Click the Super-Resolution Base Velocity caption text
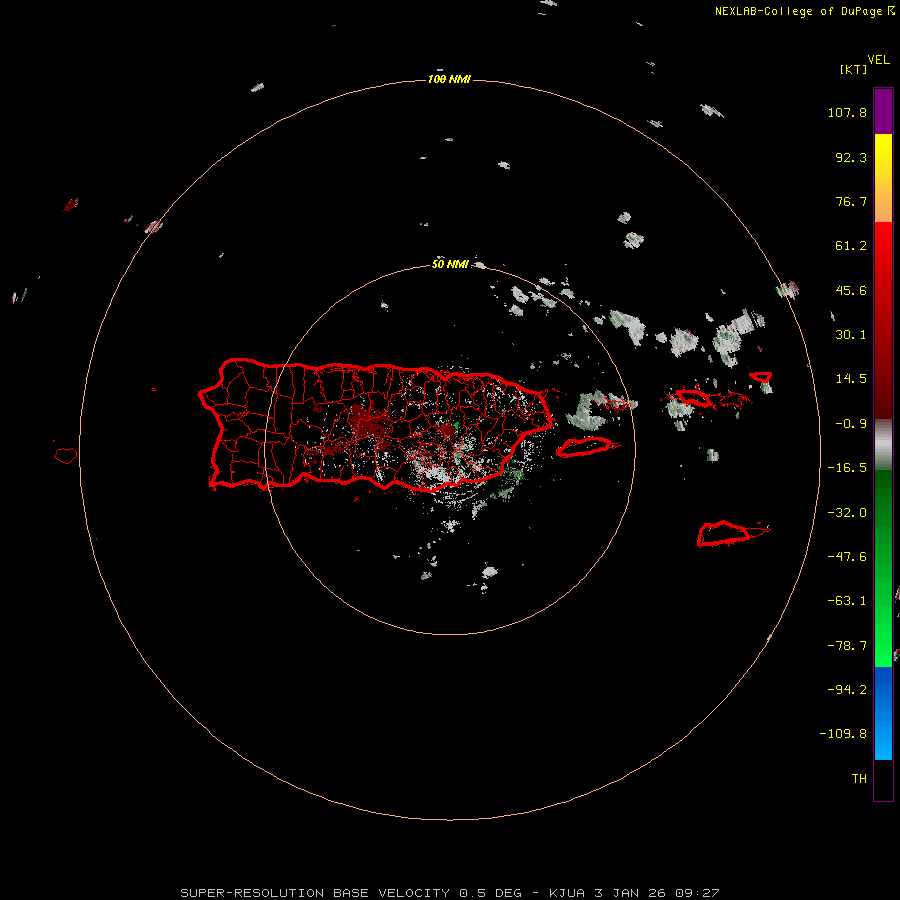 (449, 893)
